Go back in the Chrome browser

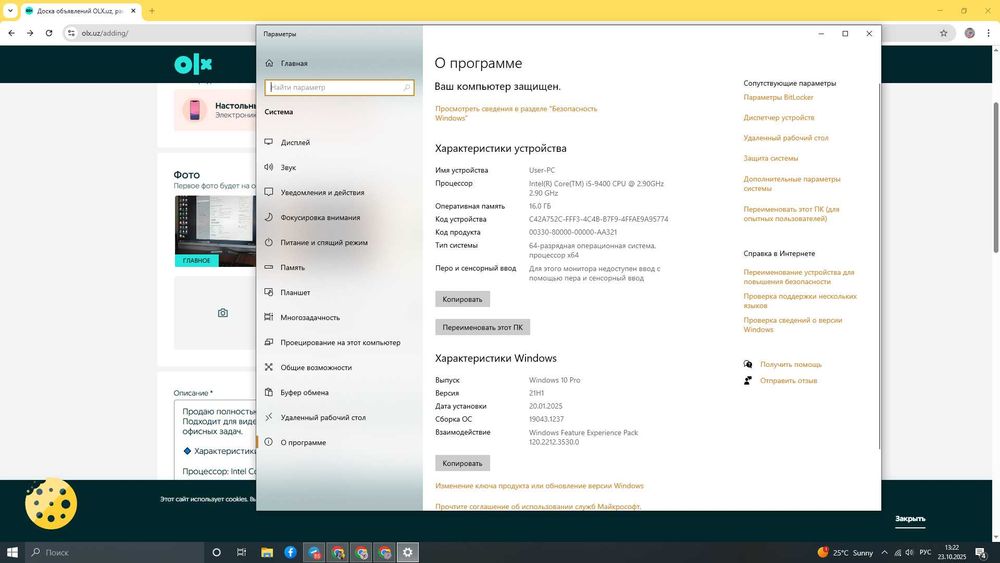coord(11,33)
